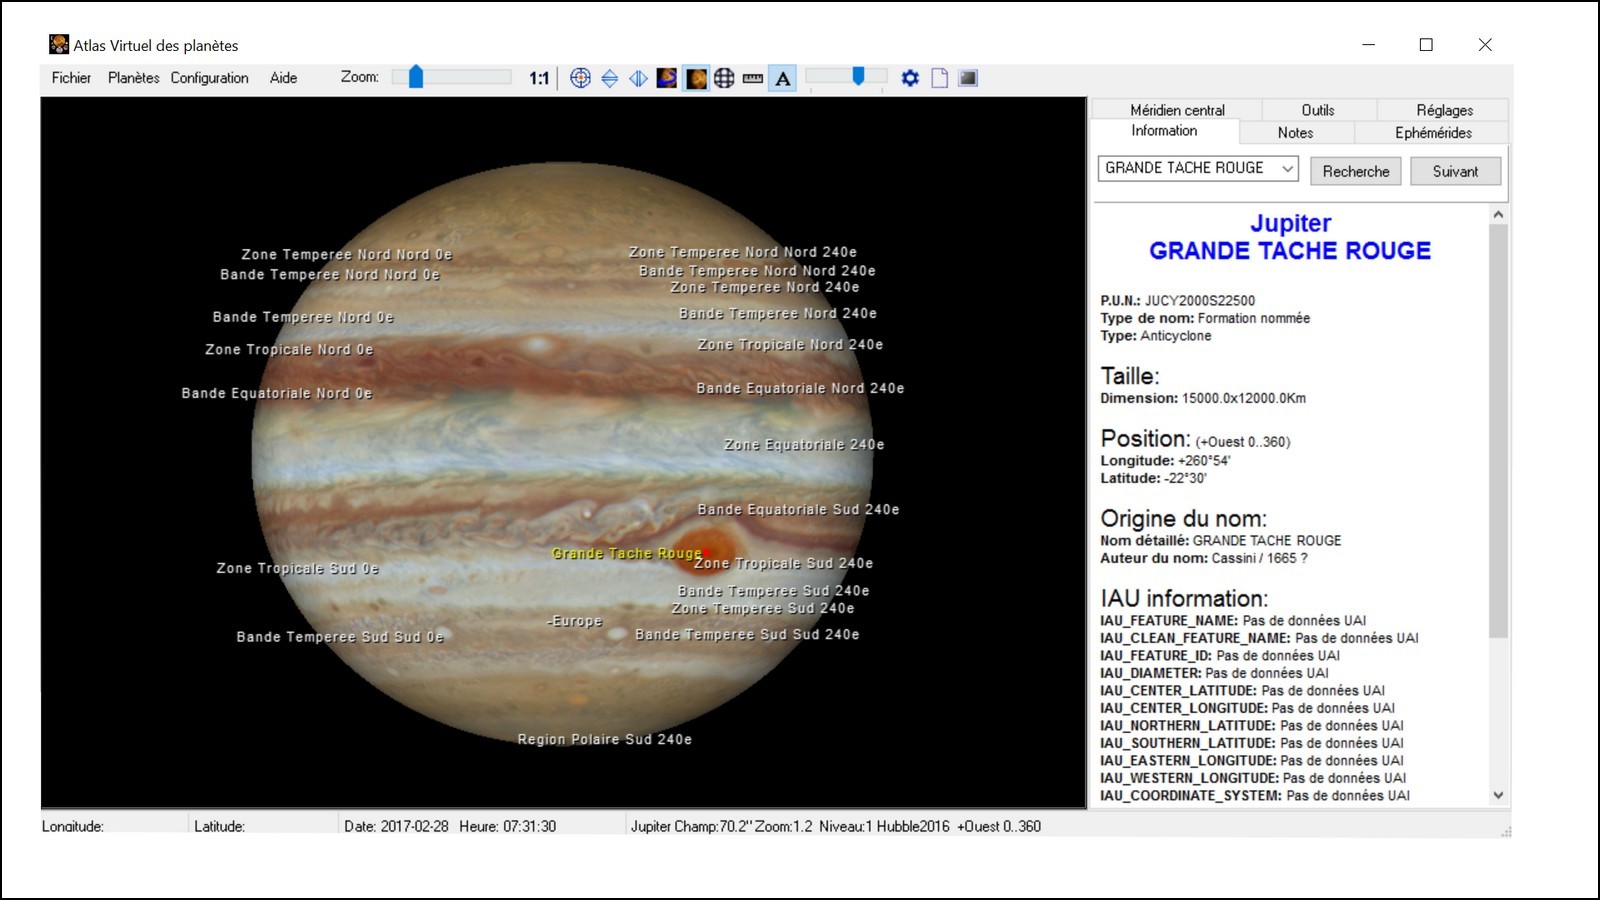Viewport: 1600px width, 900px height.
Task: Click the planet rotation icon with blue arrow
Action: (667, 78)
